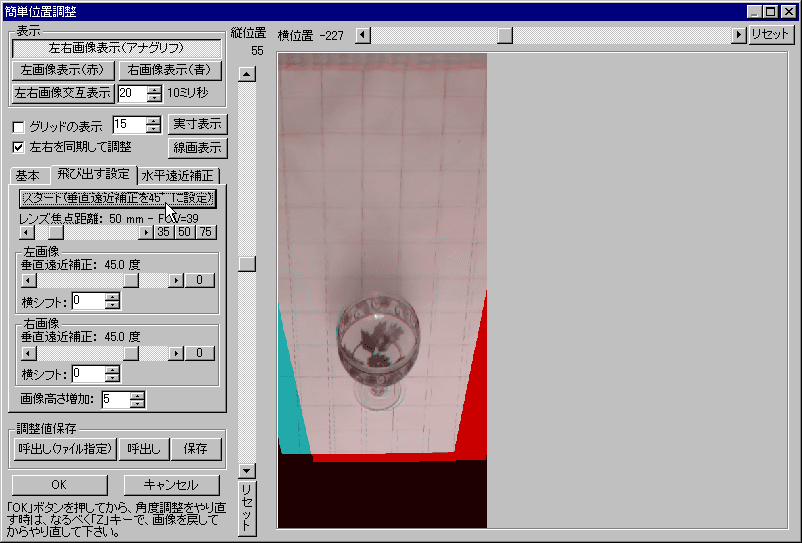Increase 左画像 横シフト value
Viewport: 802px width, 543px height.
coord(113,298)
